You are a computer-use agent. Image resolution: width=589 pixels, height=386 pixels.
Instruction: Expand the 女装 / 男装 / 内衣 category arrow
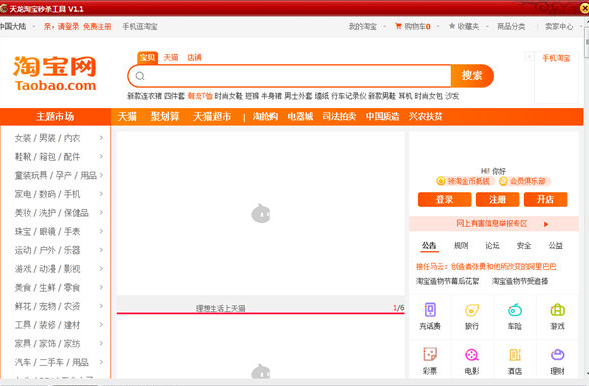(x=101, y=138)
